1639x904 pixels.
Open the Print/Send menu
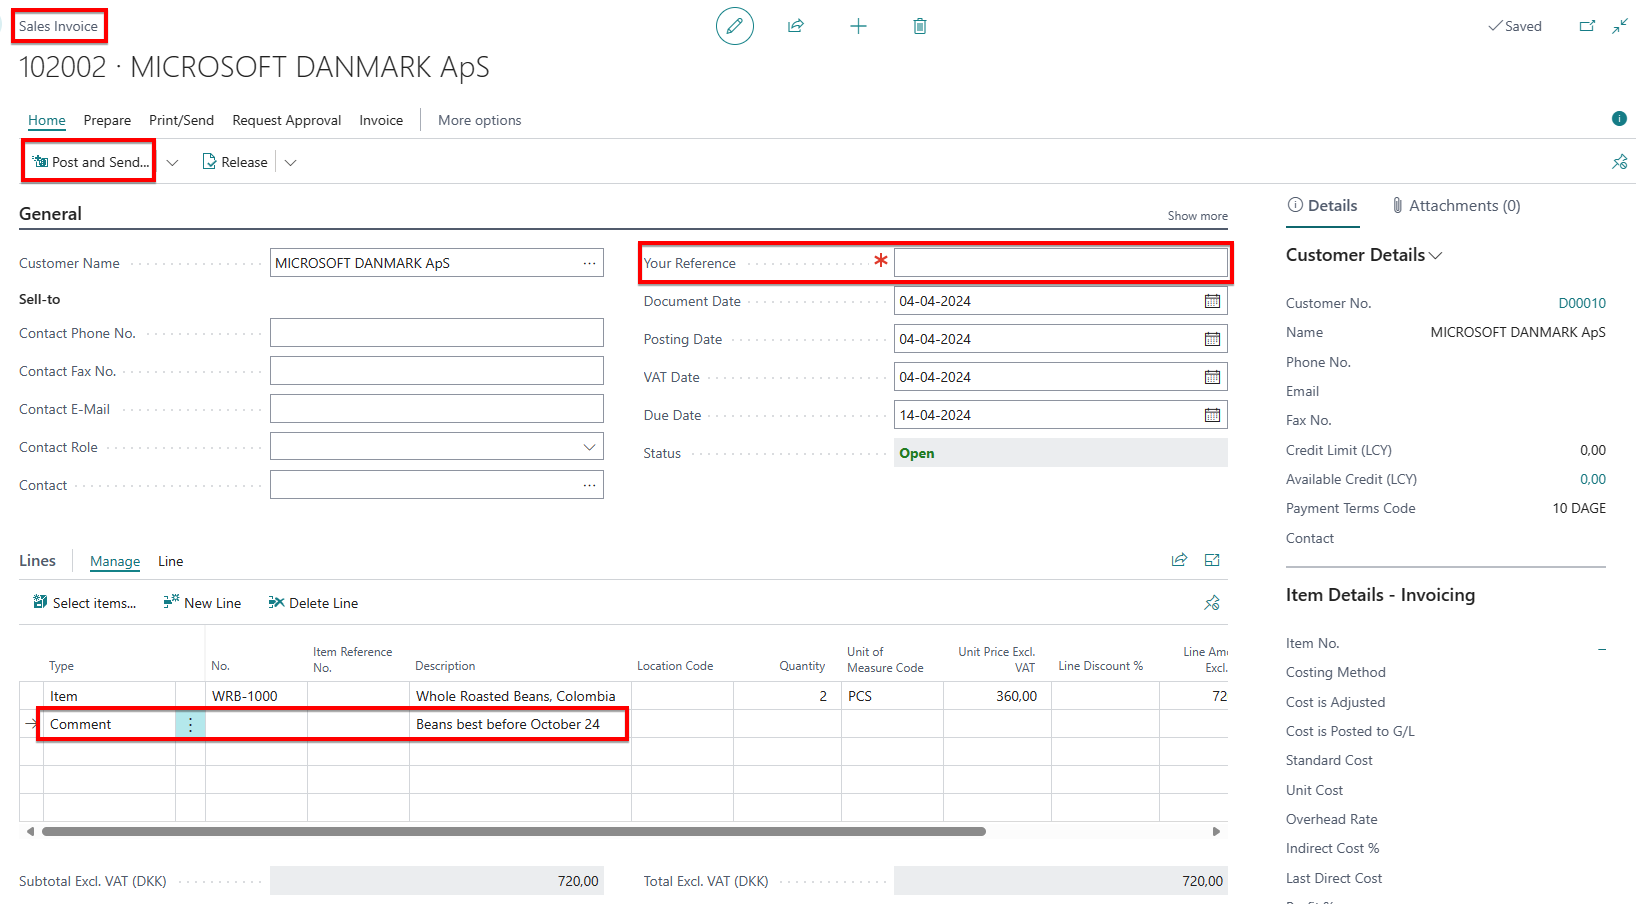click(181, 120)
